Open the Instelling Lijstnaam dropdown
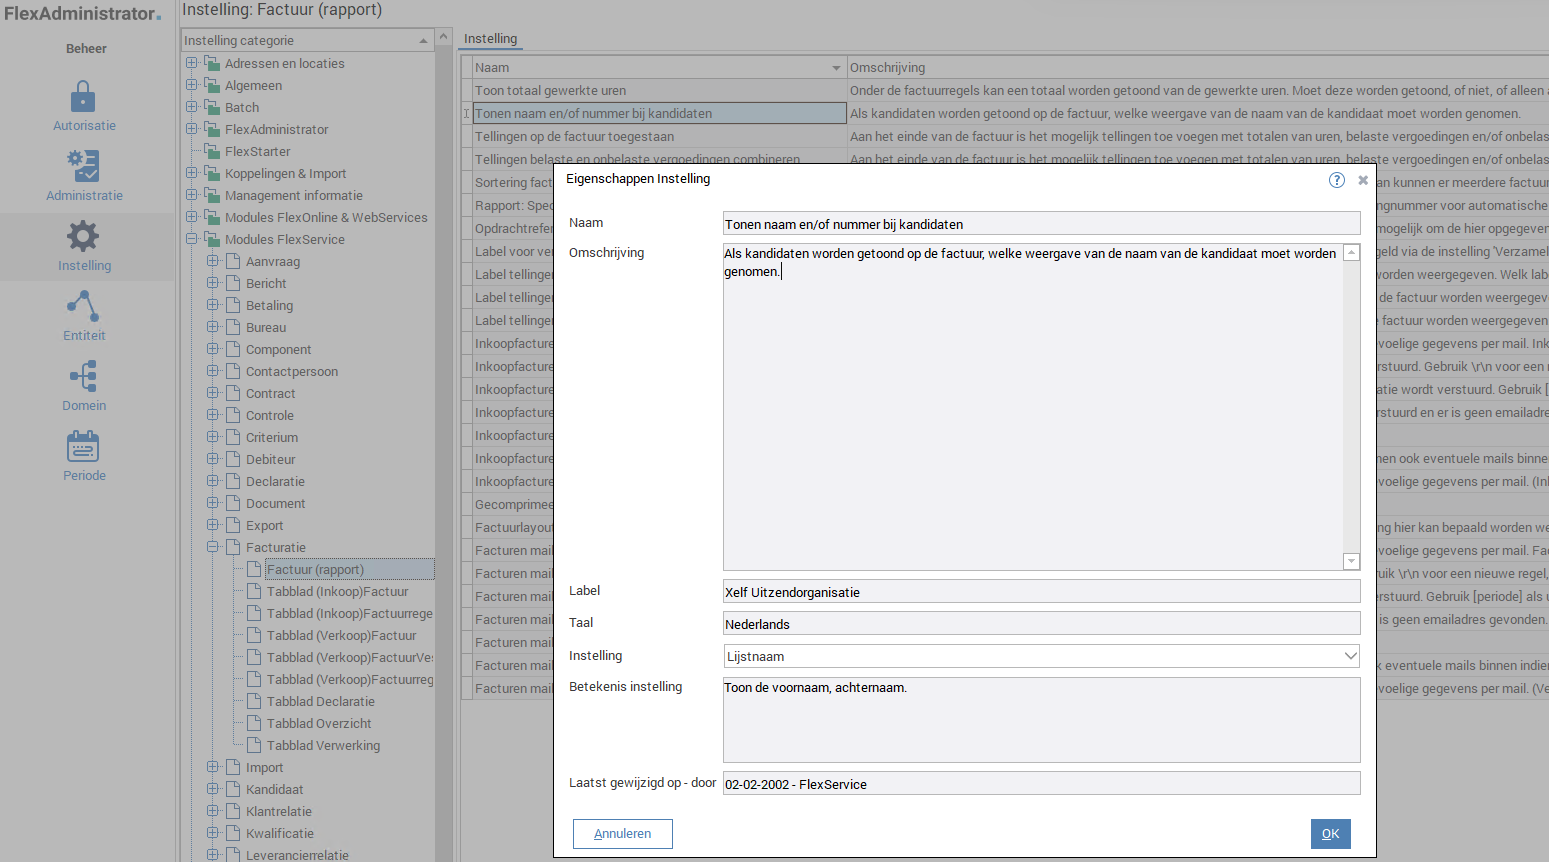The image size is (1549, 862). [1350, 656]
